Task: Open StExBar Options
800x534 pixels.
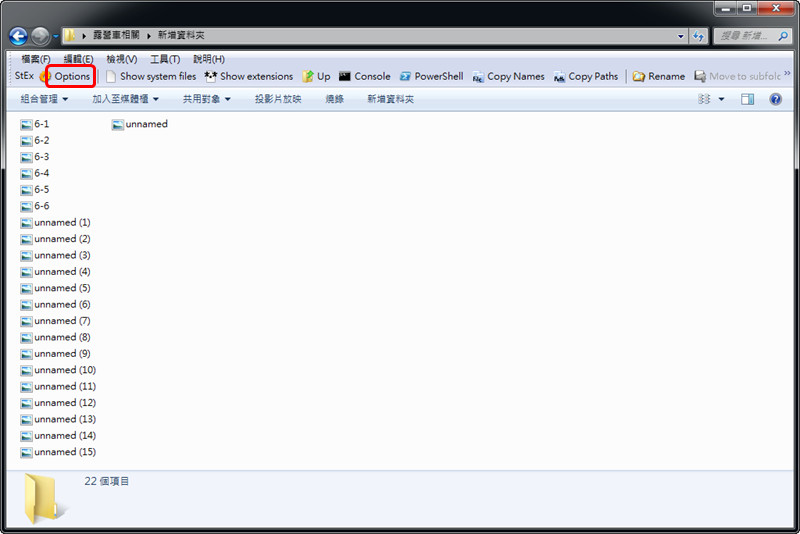Action: pyautogui.click(x=66, y=77)
